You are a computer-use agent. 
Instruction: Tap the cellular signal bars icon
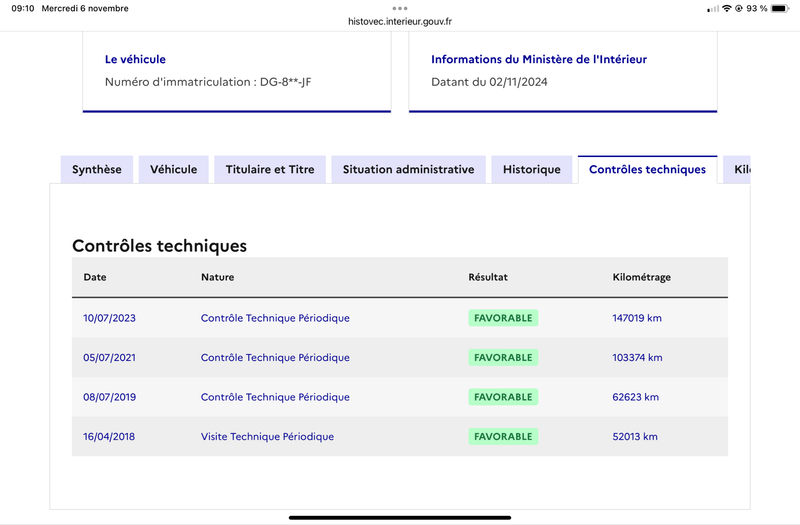coord(713,9)
